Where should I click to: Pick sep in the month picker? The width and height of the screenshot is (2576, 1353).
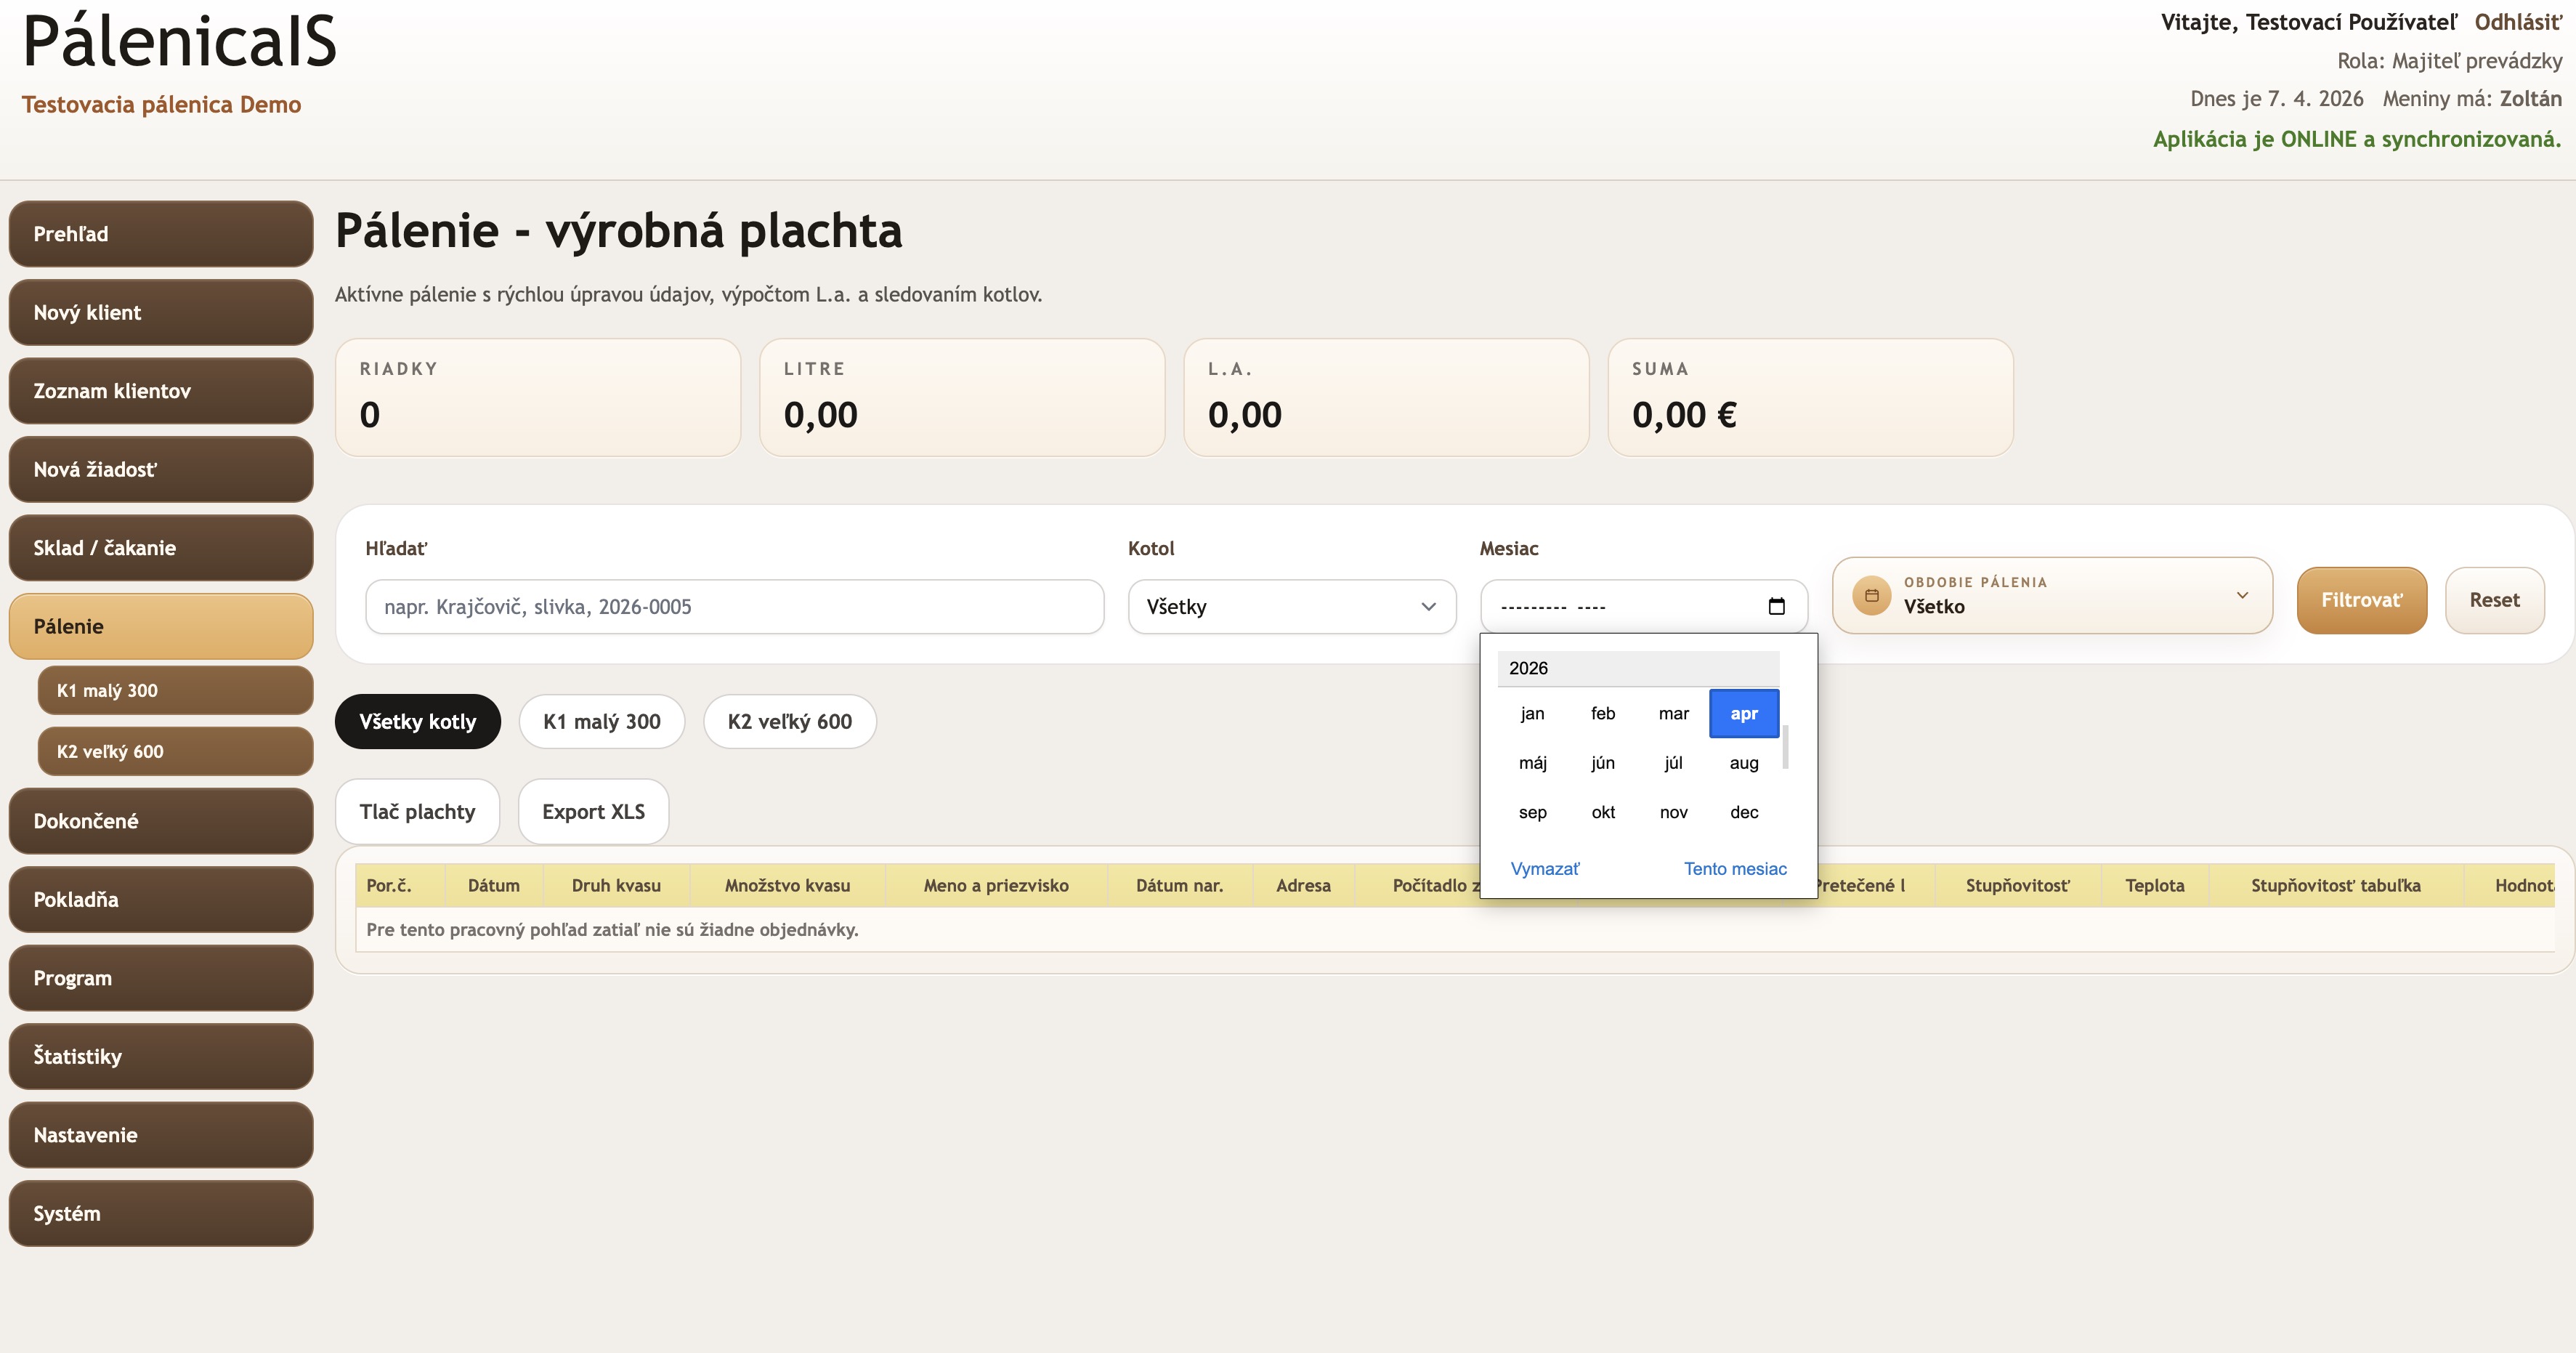tap(1532, 812)
